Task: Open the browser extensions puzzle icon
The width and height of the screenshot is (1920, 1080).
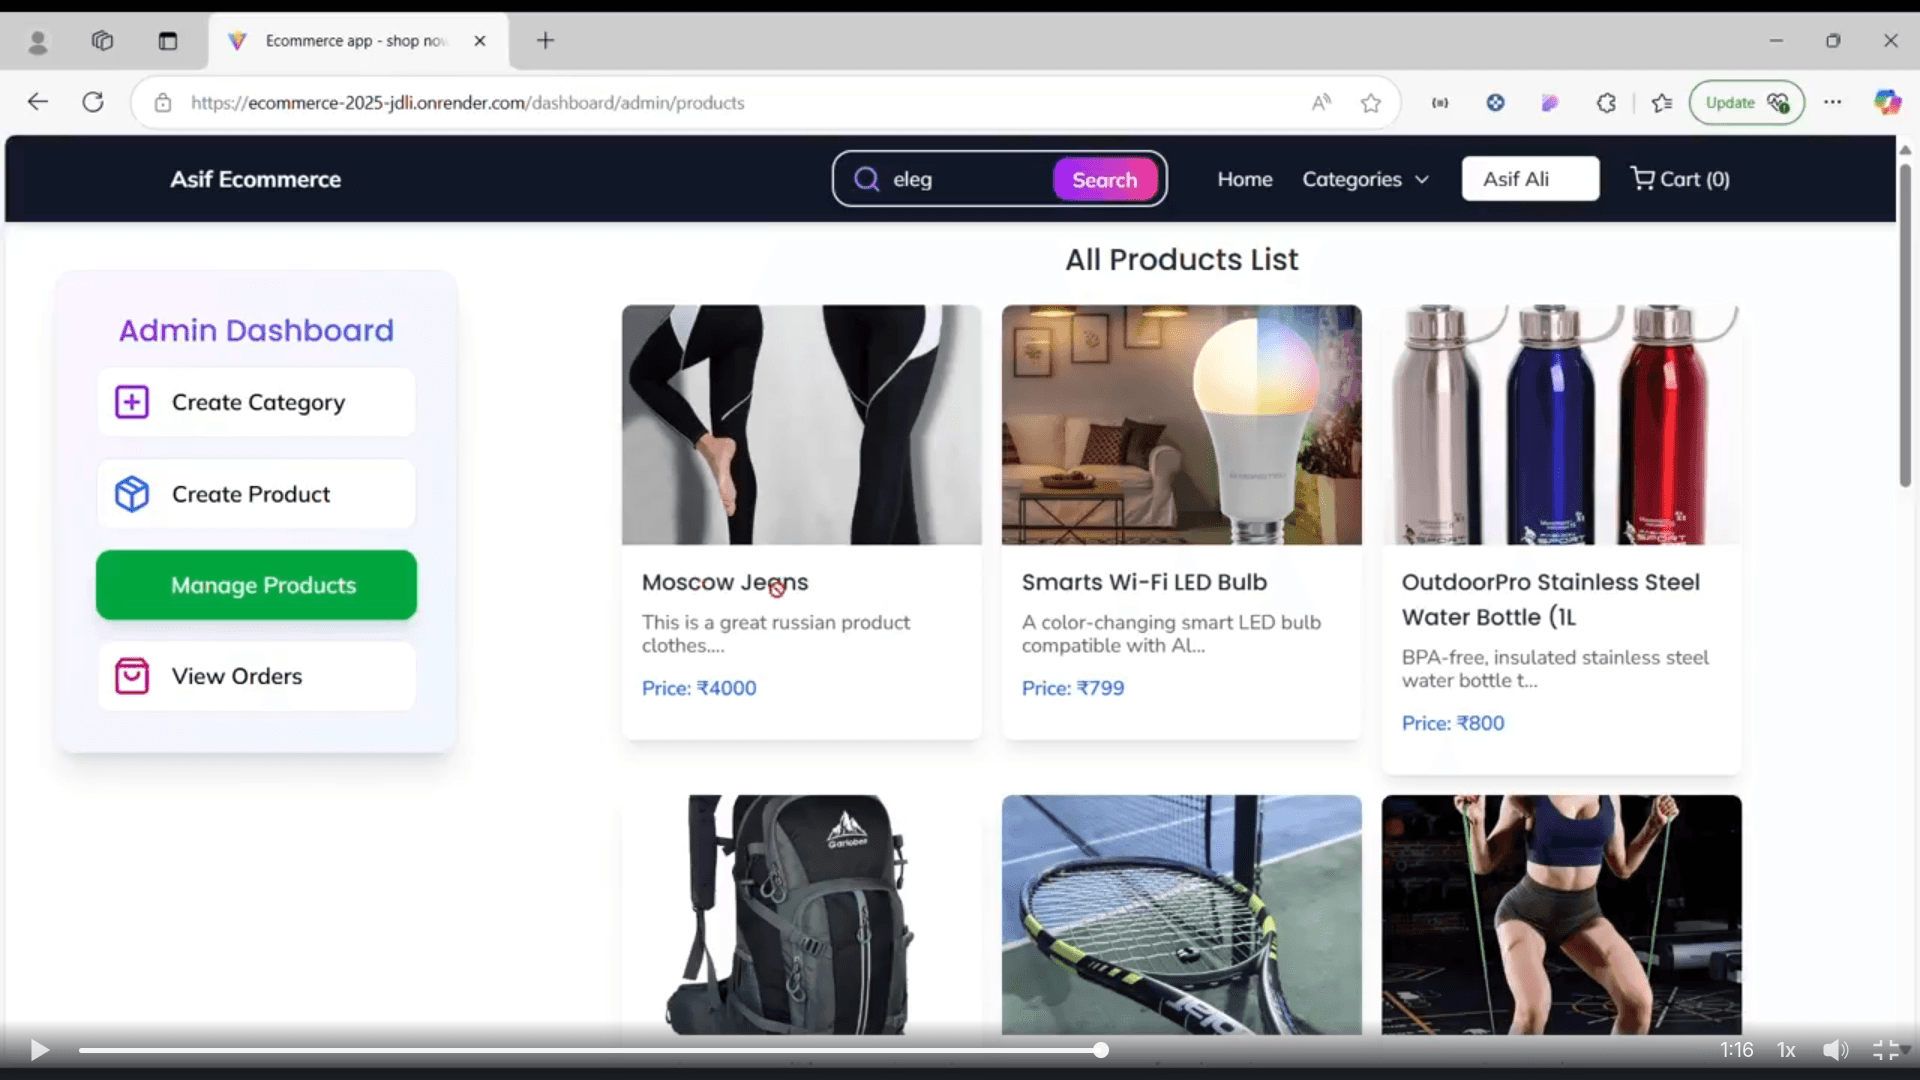Action: (1606, 102)
